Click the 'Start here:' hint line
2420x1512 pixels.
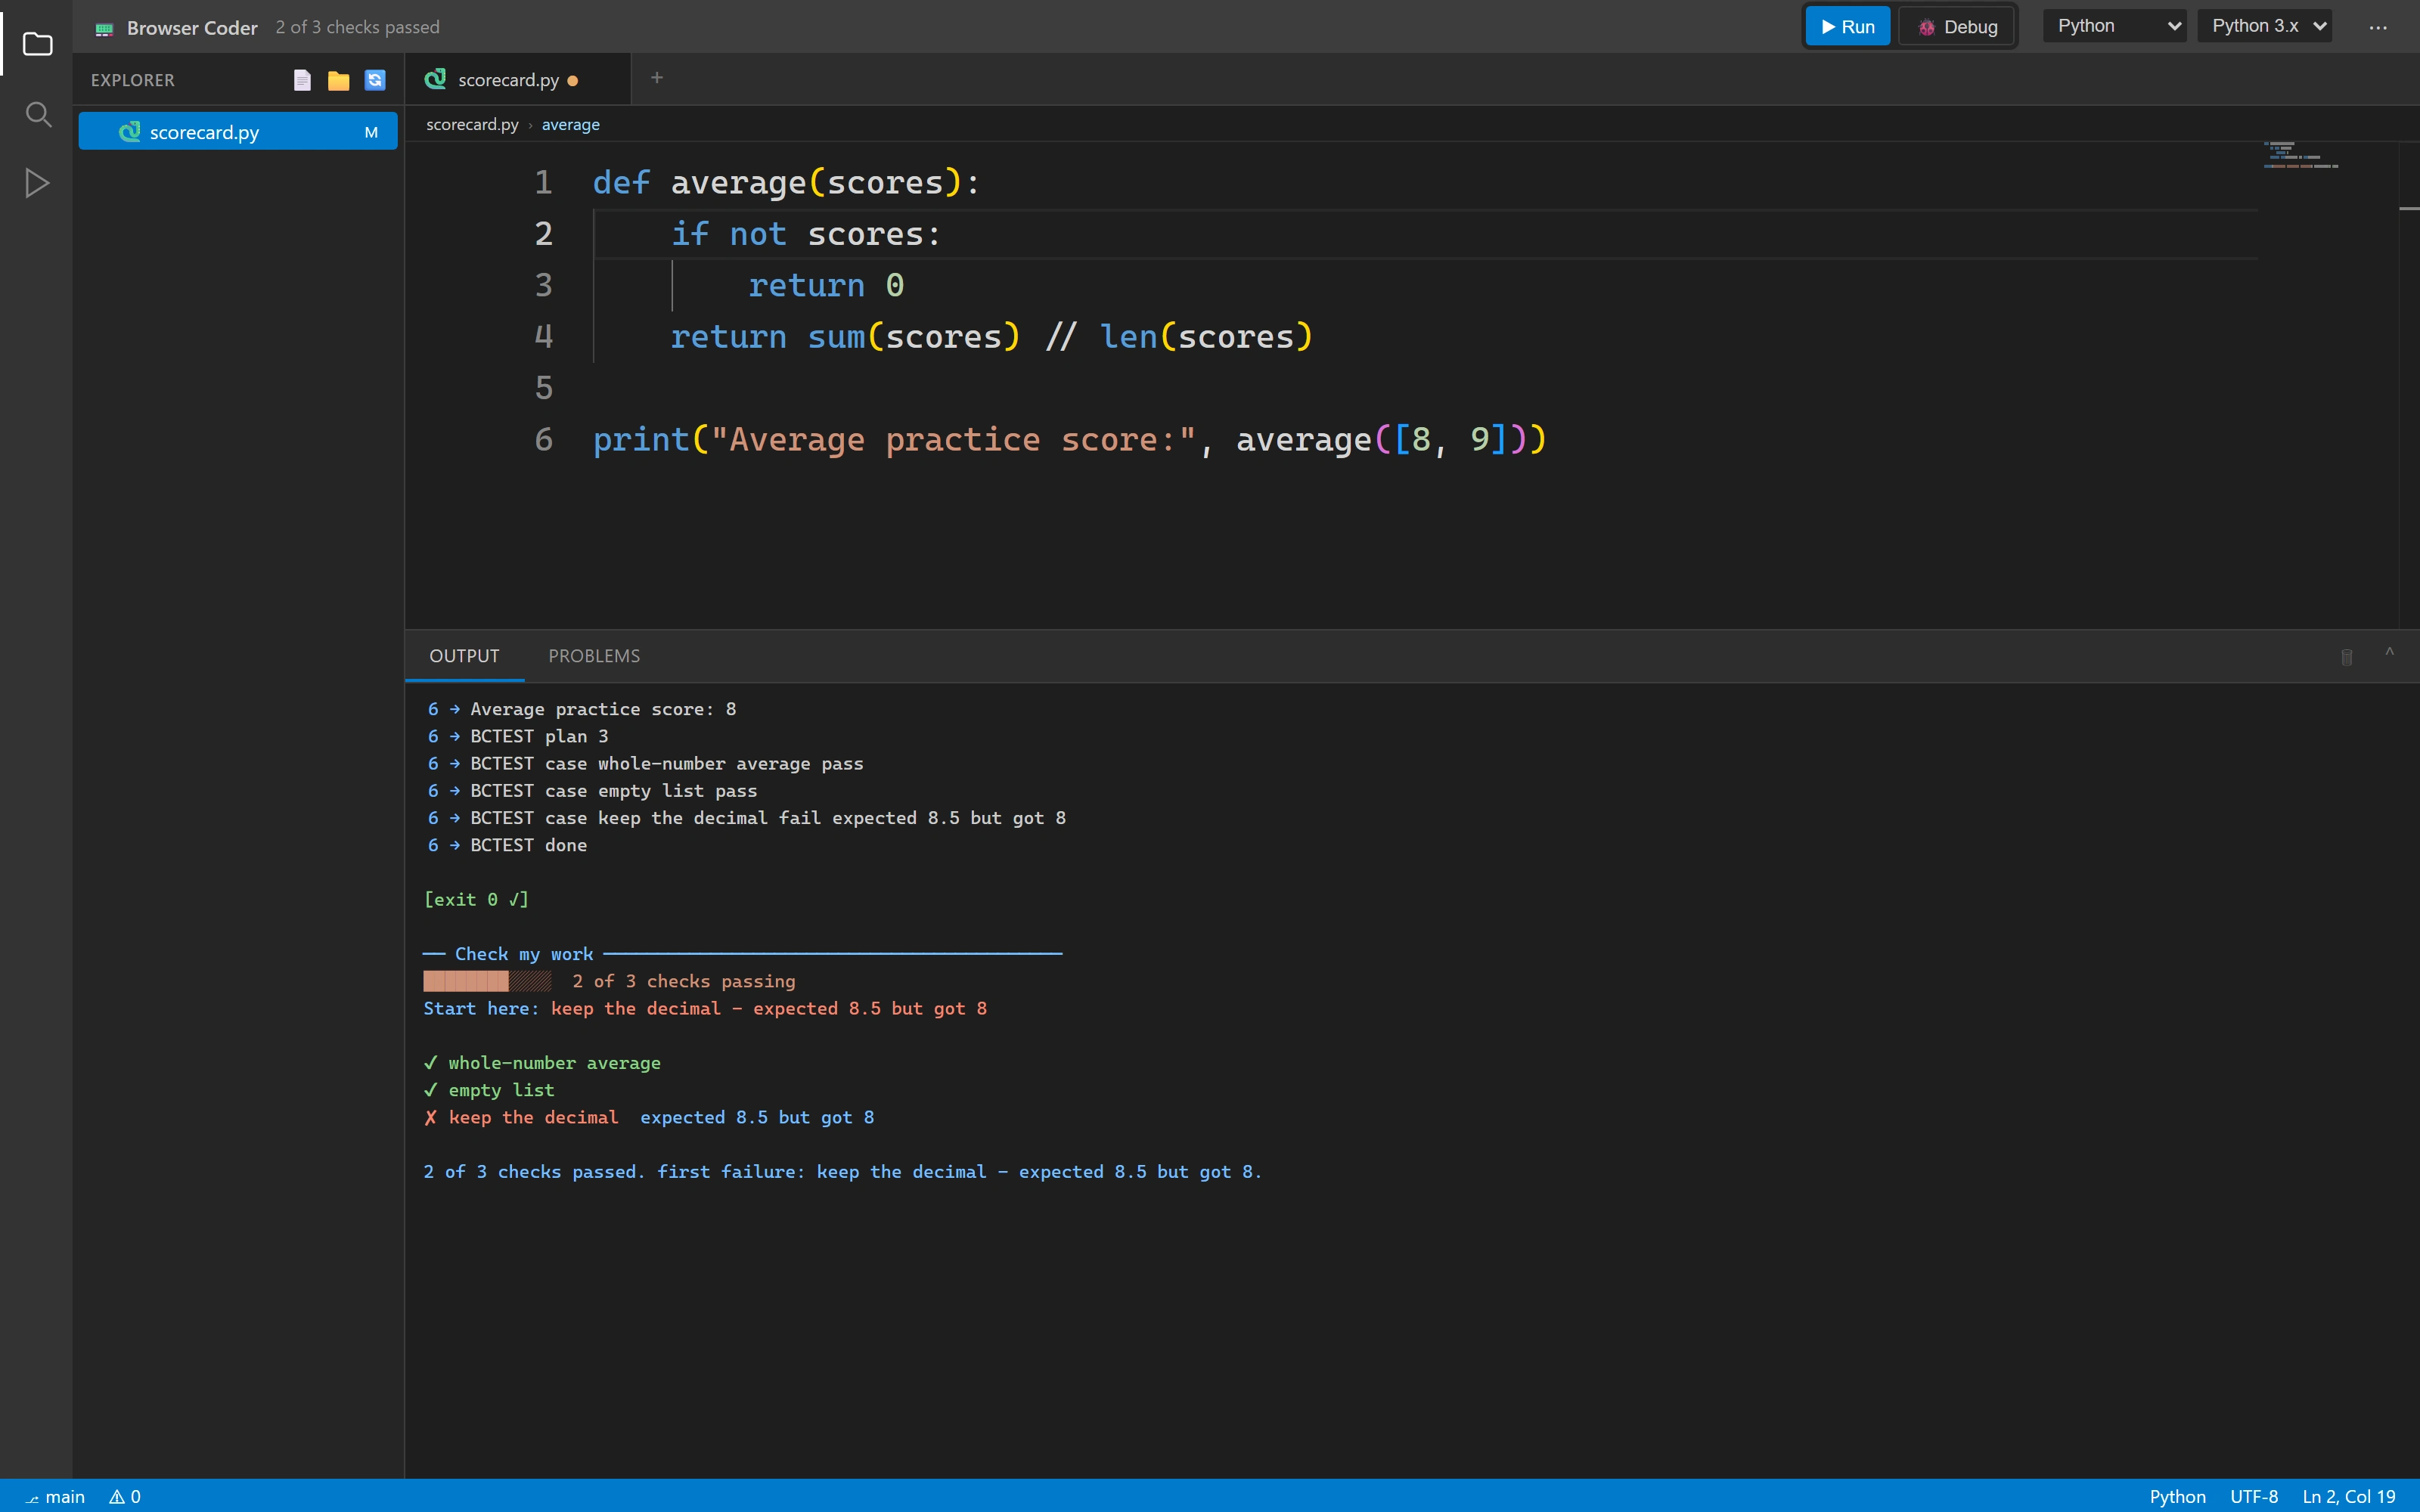click(705, 1008)
